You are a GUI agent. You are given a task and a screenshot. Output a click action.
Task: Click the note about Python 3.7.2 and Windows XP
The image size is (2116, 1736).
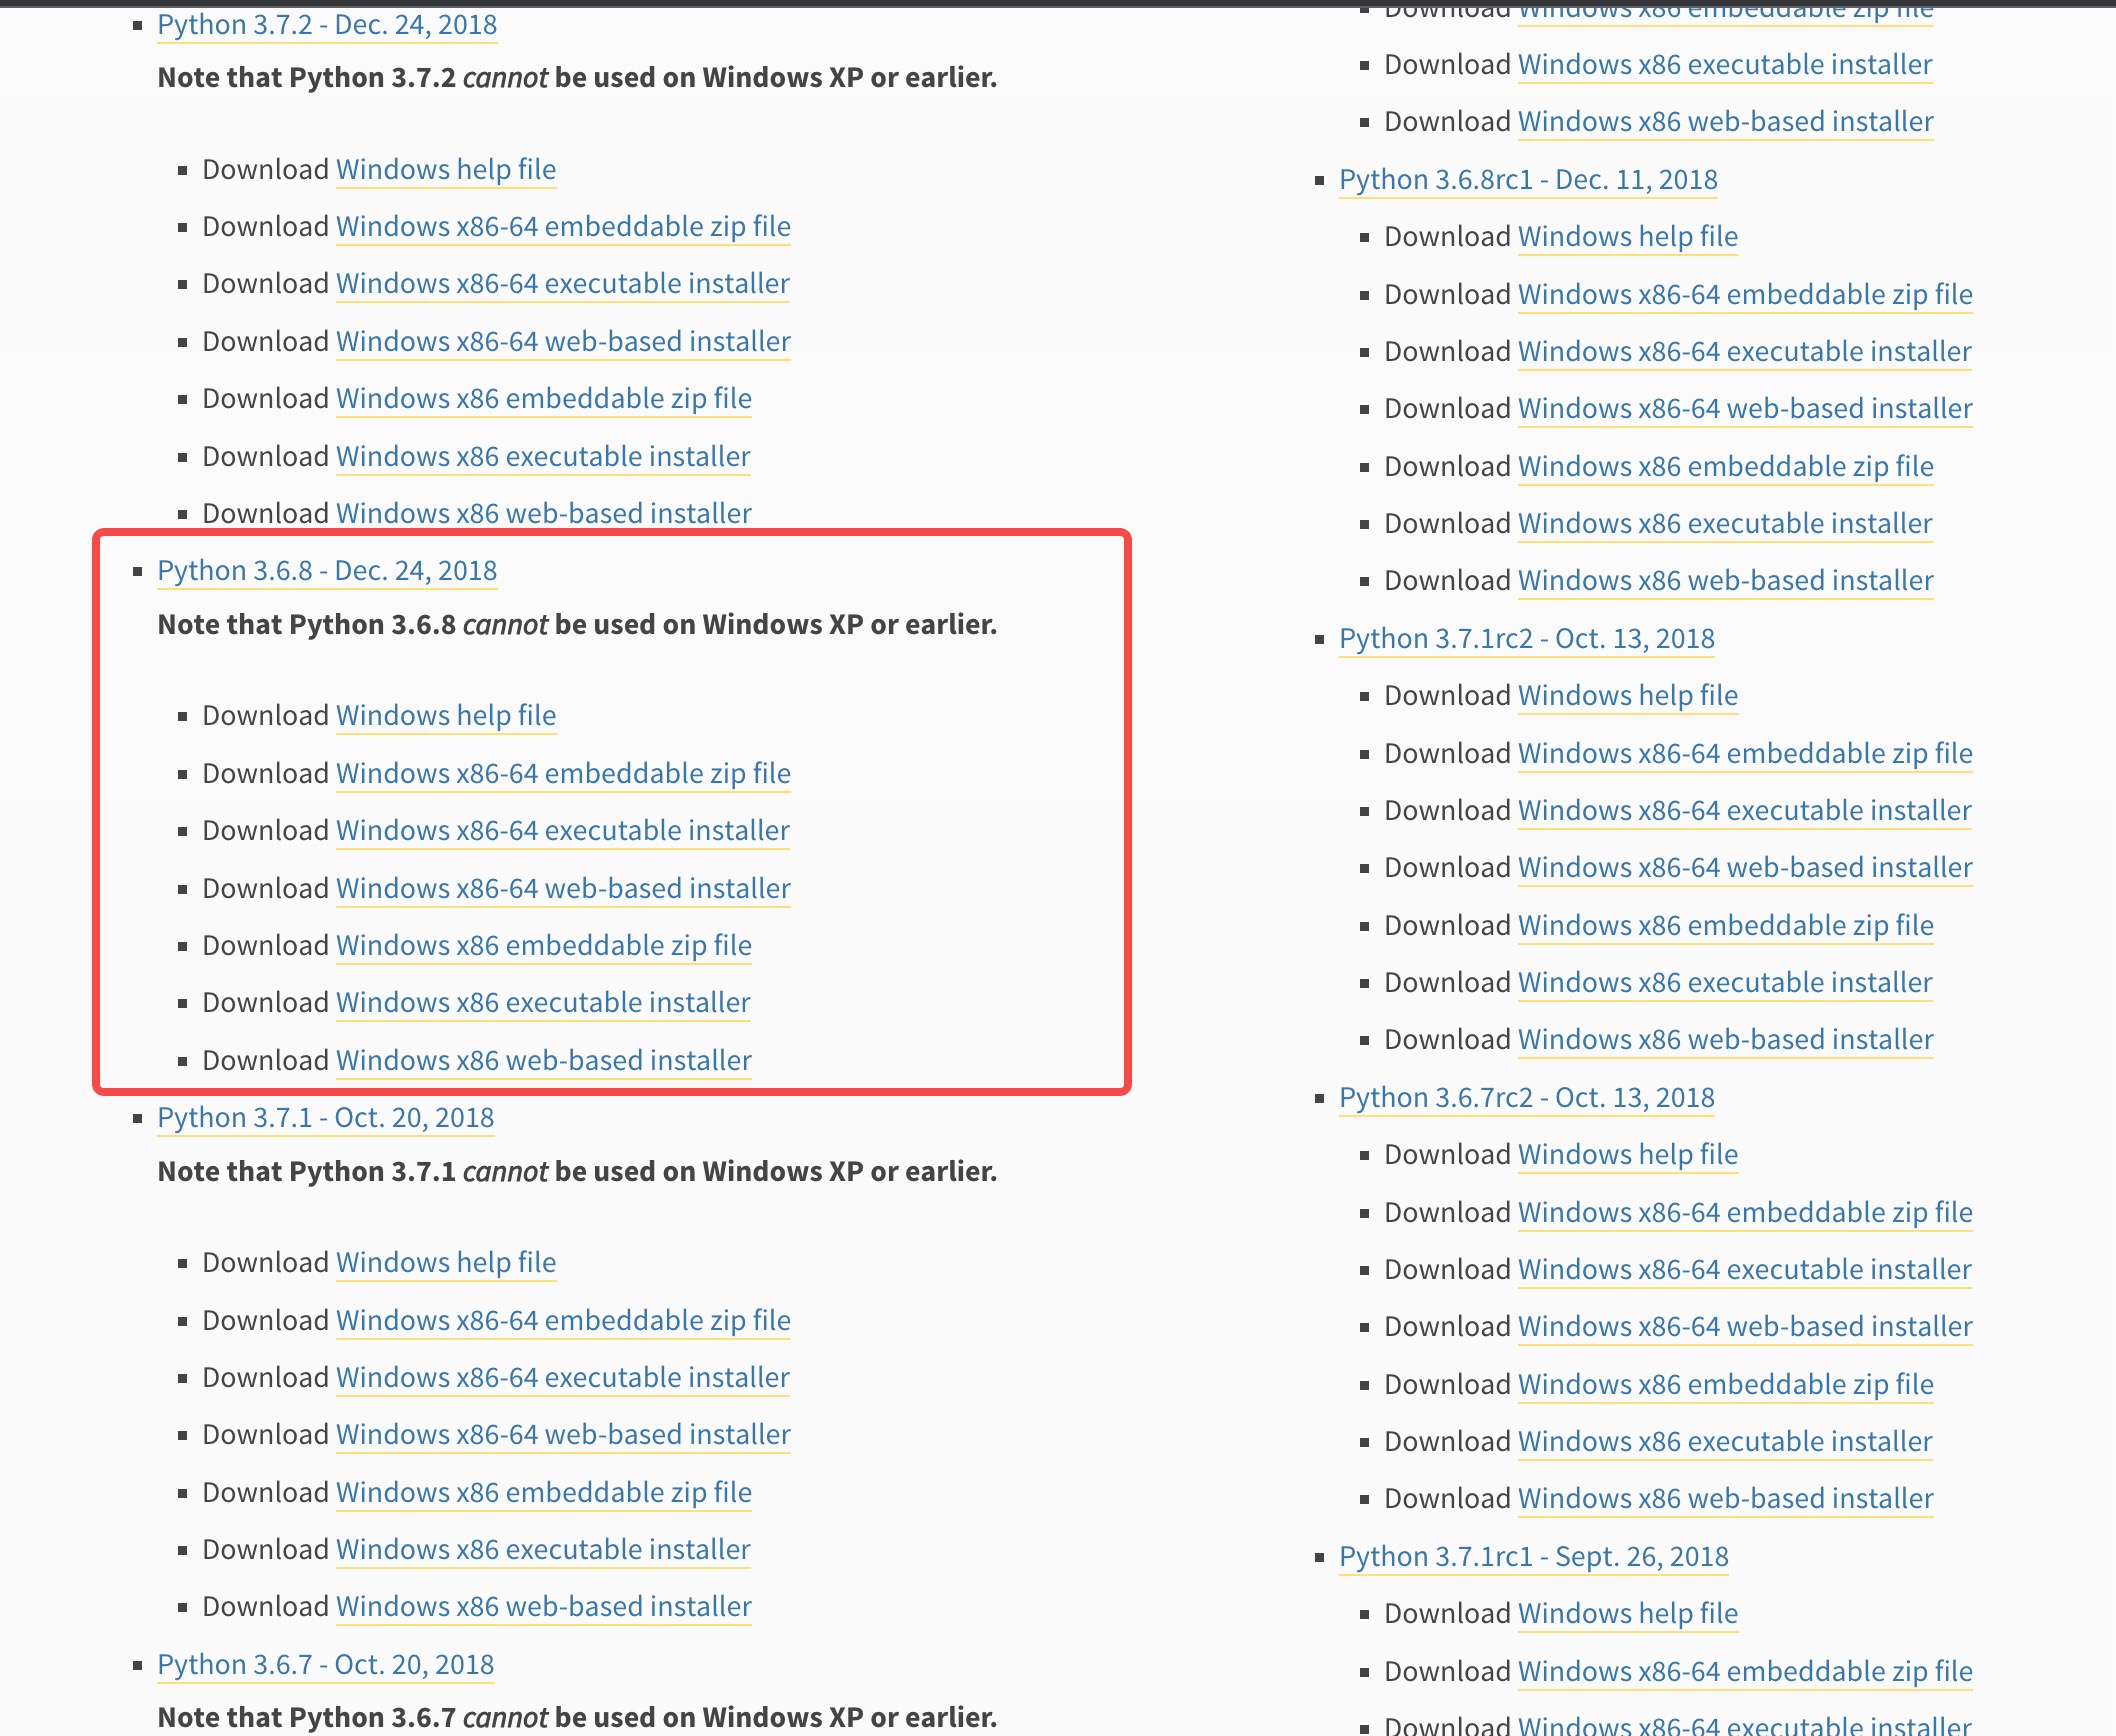coord(577,78)
